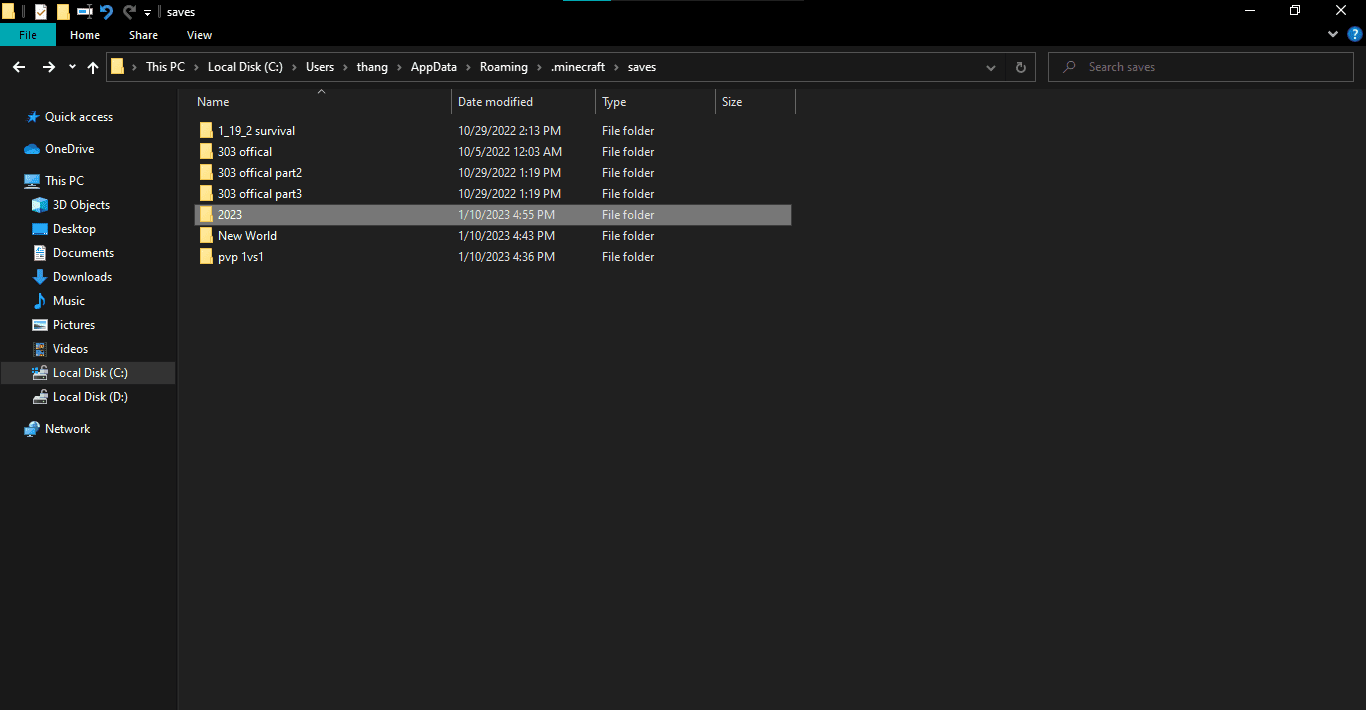Click date 10/29/2022 2:13 PM

pyautogui.click(x=509, y=131)
